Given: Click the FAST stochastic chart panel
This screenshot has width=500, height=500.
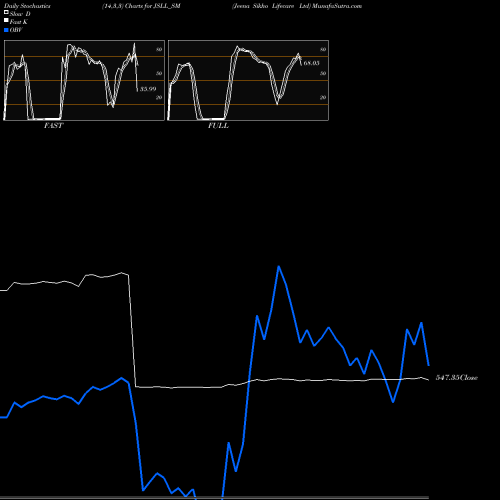Looking at the screenshot, I should click(84, 80).
